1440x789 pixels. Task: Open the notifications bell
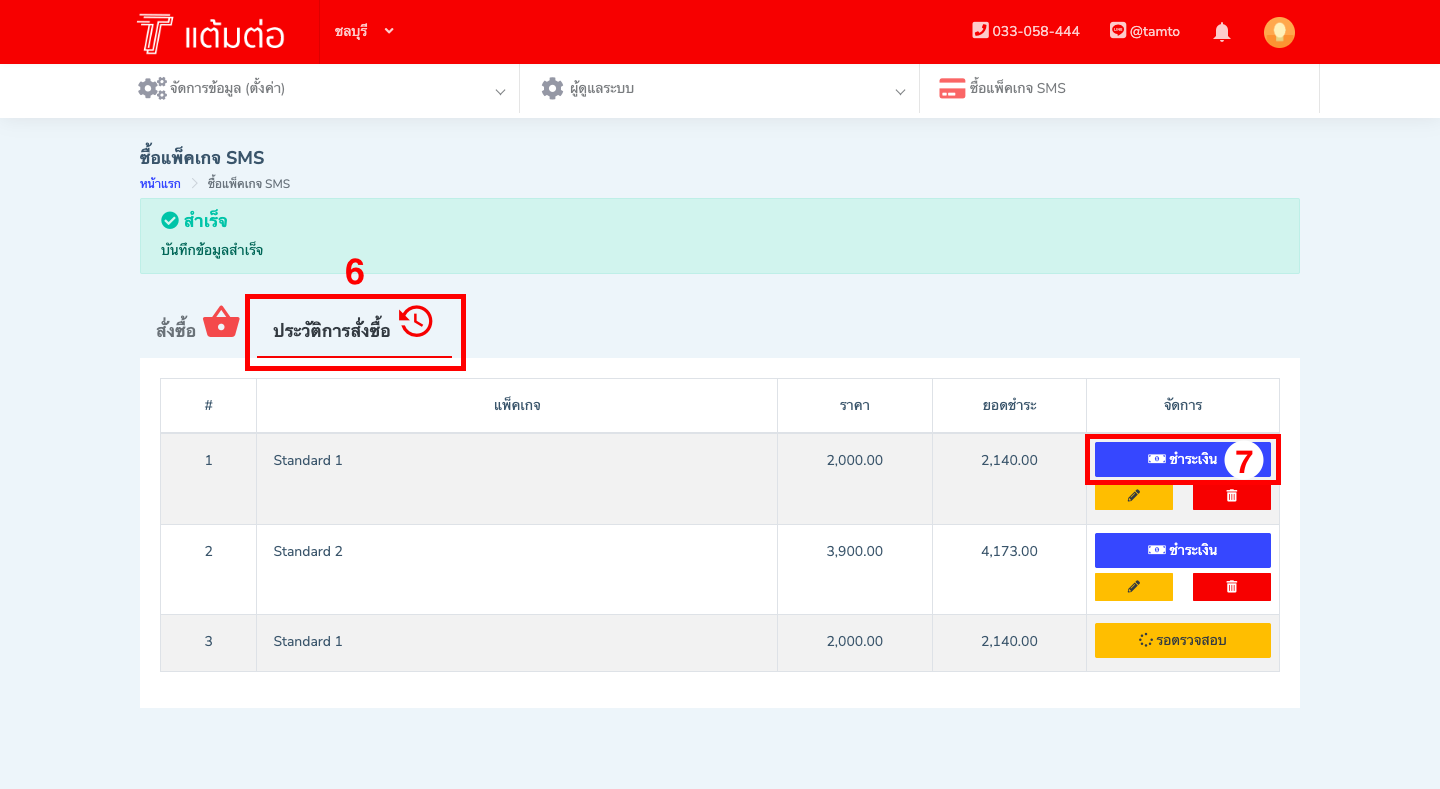click(x=1222, y=32)
